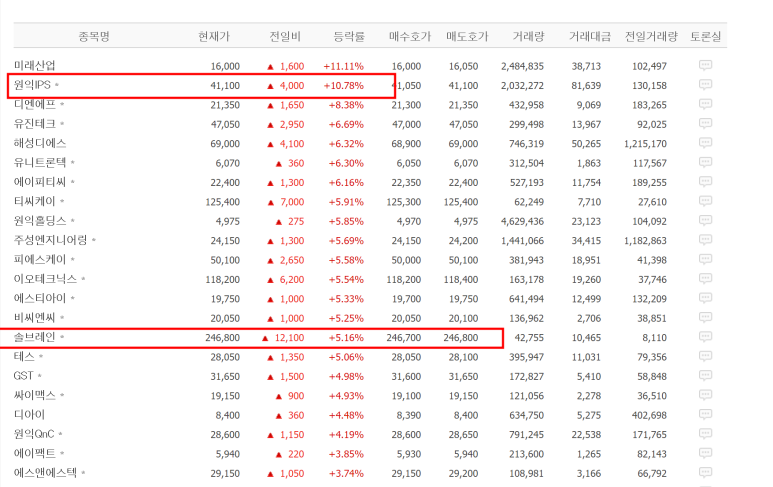The image size is (773, 487).
Task: Select the +11.11% change rate value
Action: (344, 66)
